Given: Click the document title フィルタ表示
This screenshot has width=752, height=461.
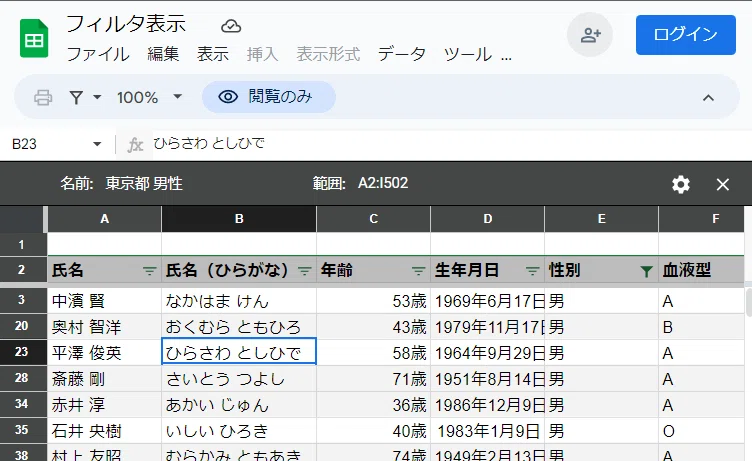Looking at the screenshot, I should 126,24.
